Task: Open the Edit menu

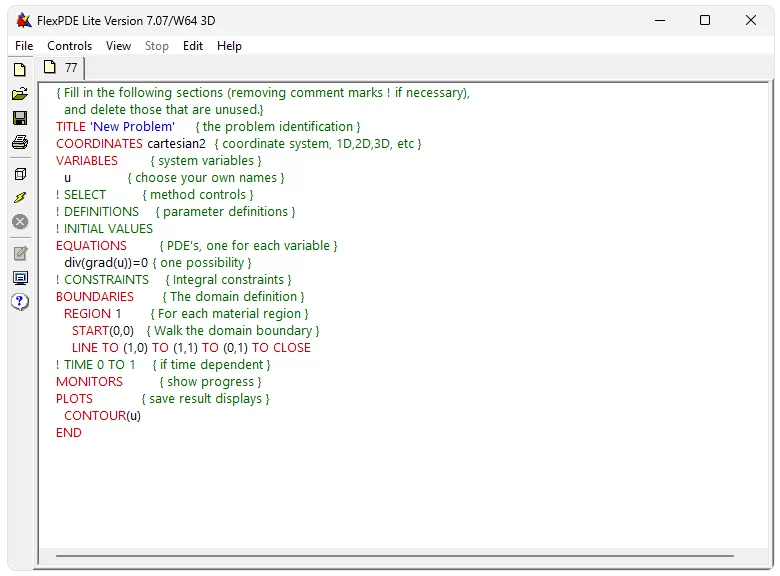Action: (193, 46)
